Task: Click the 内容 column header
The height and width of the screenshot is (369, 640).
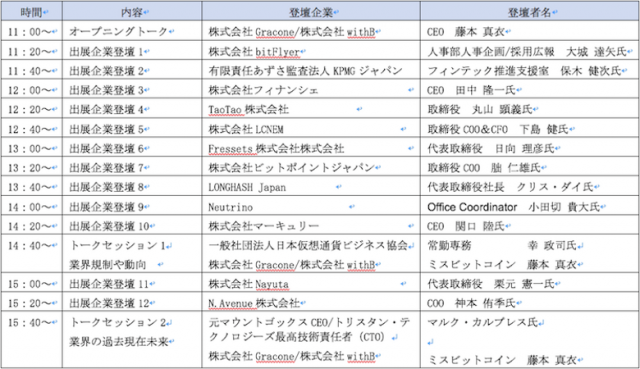Action: [x=132, y=11]
